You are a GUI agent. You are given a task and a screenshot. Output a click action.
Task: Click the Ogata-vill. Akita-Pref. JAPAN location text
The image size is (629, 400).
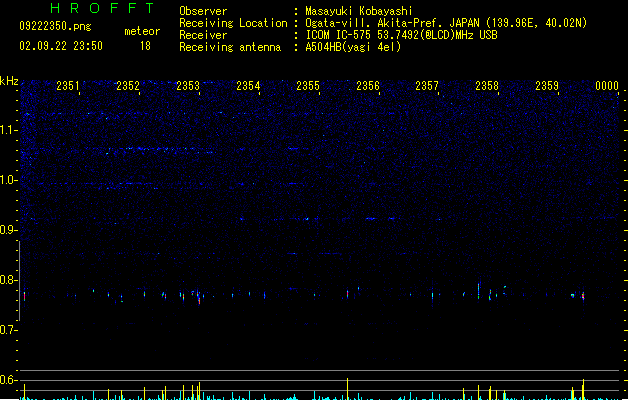(446, 23)
